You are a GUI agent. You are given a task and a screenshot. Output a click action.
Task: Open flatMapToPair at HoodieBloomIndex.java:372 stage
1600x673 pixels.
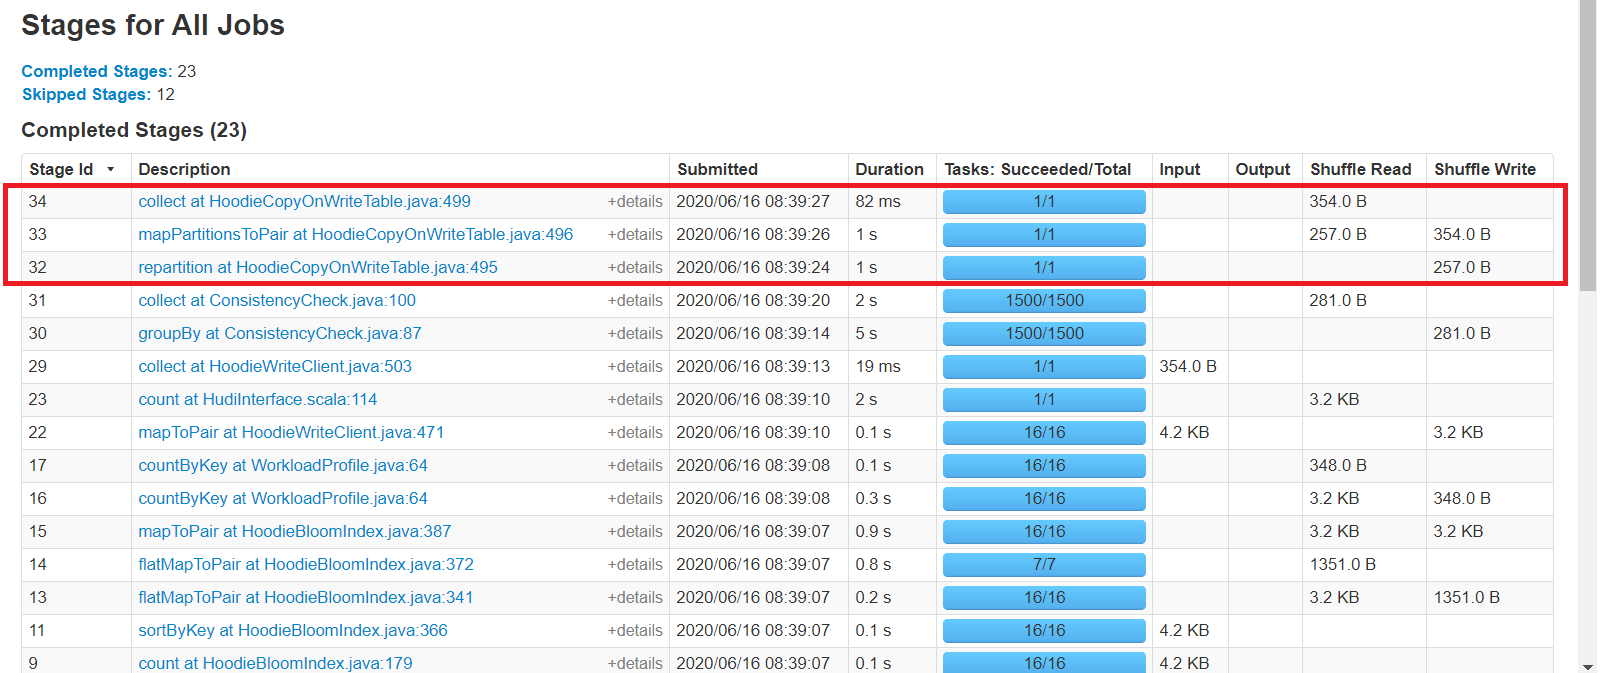306,564
